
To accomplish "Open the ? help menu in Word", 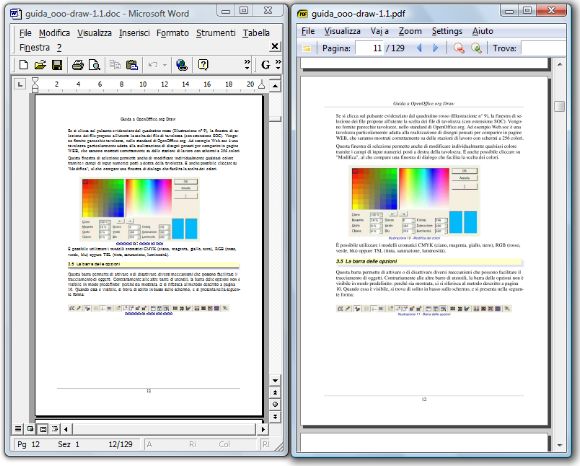I will tap(59, 48).
